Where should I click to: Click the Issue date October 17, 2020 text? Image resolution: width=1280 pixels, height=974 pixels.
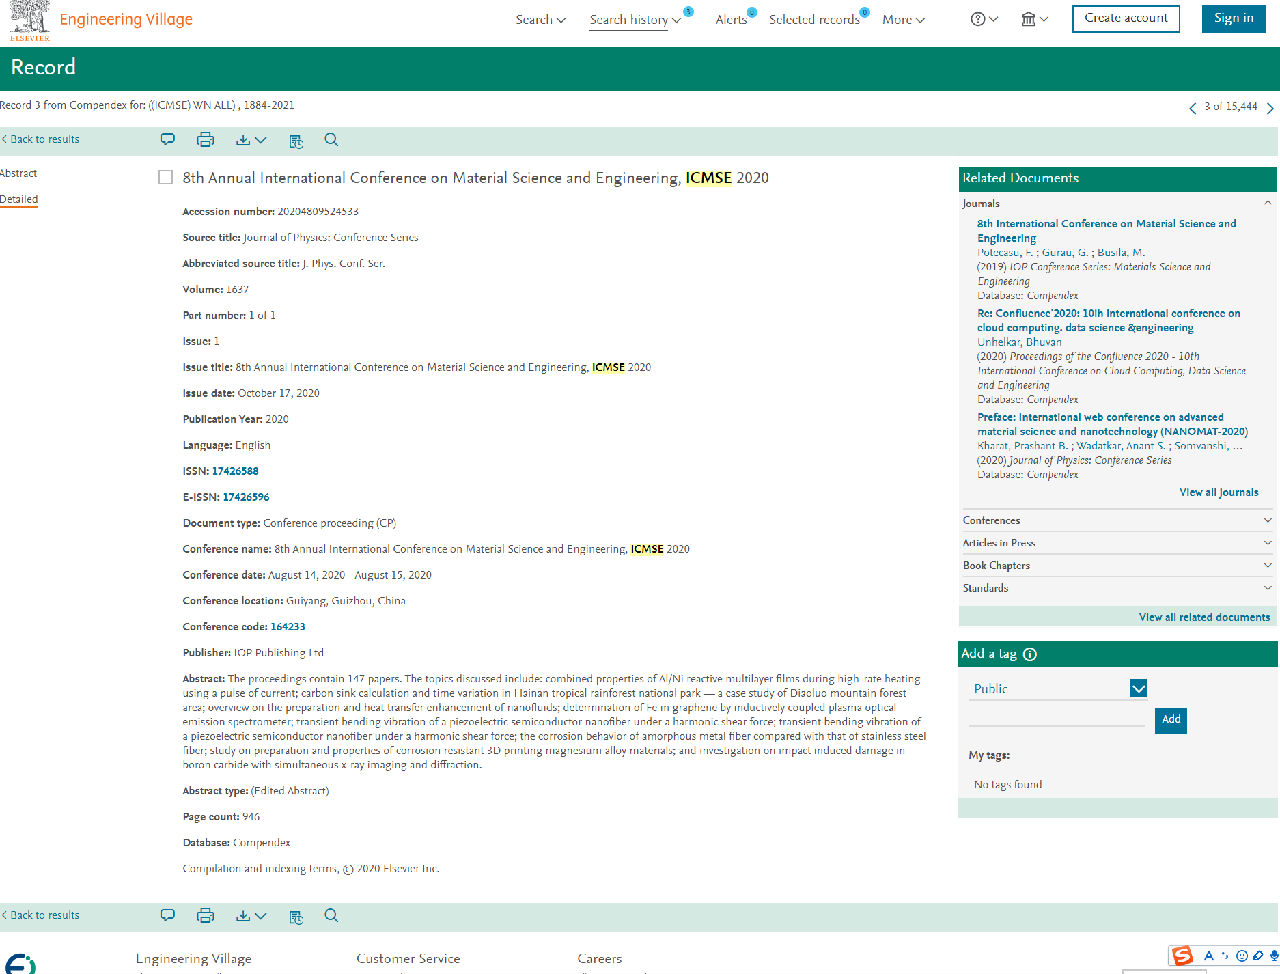pos(251,393)
